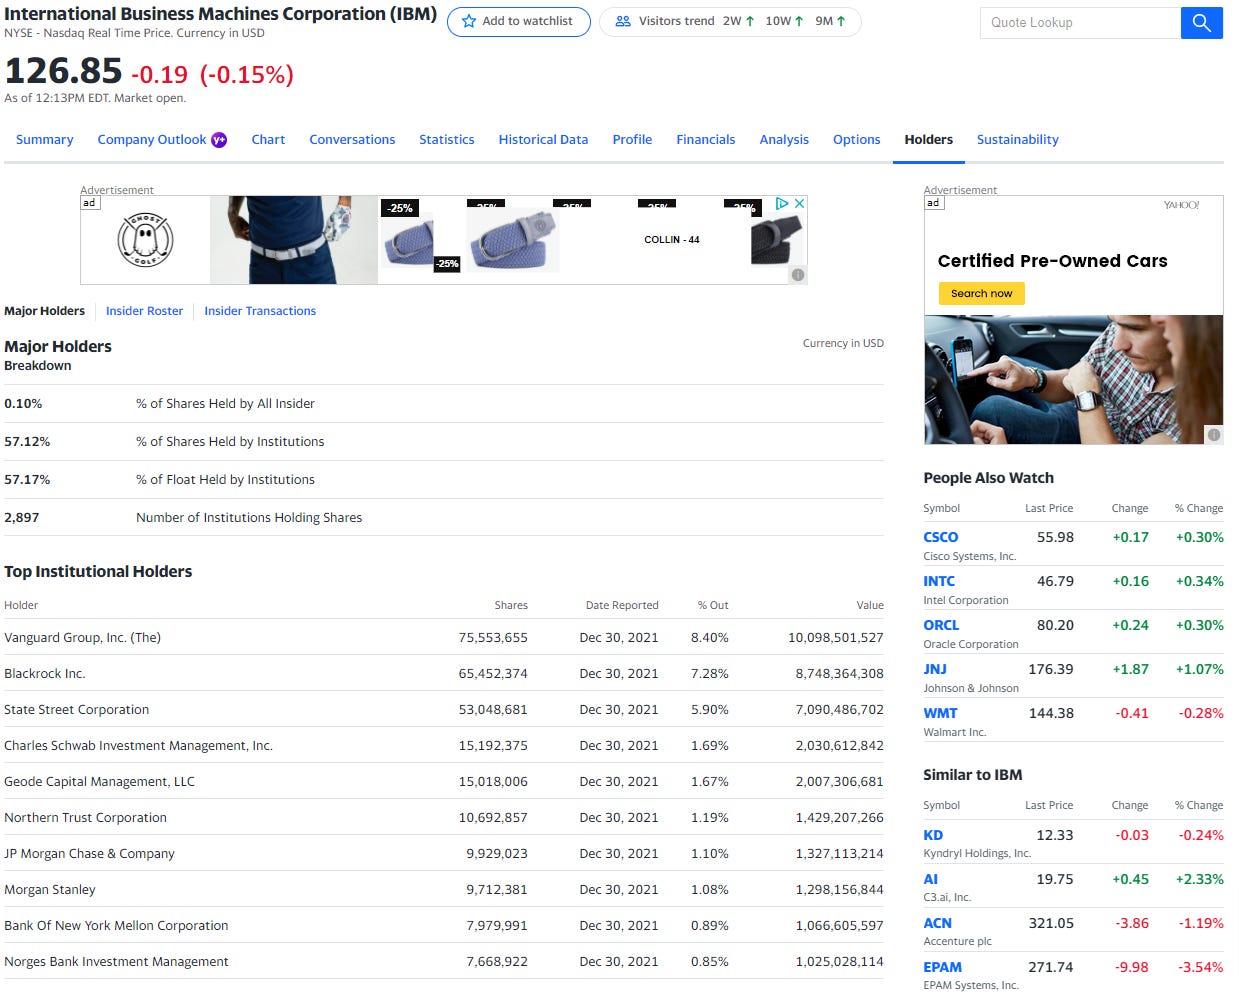Open the AI ticker link
Screen dimensions: 1239x994
click(x=931, y=879)
